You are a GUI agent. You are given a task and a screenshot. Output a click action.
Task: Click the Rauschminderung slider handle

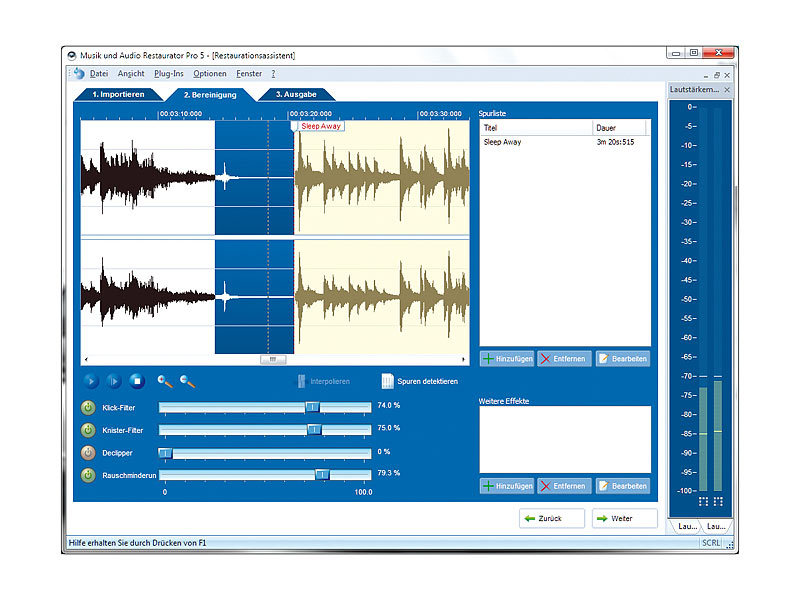tap(322, 474)
